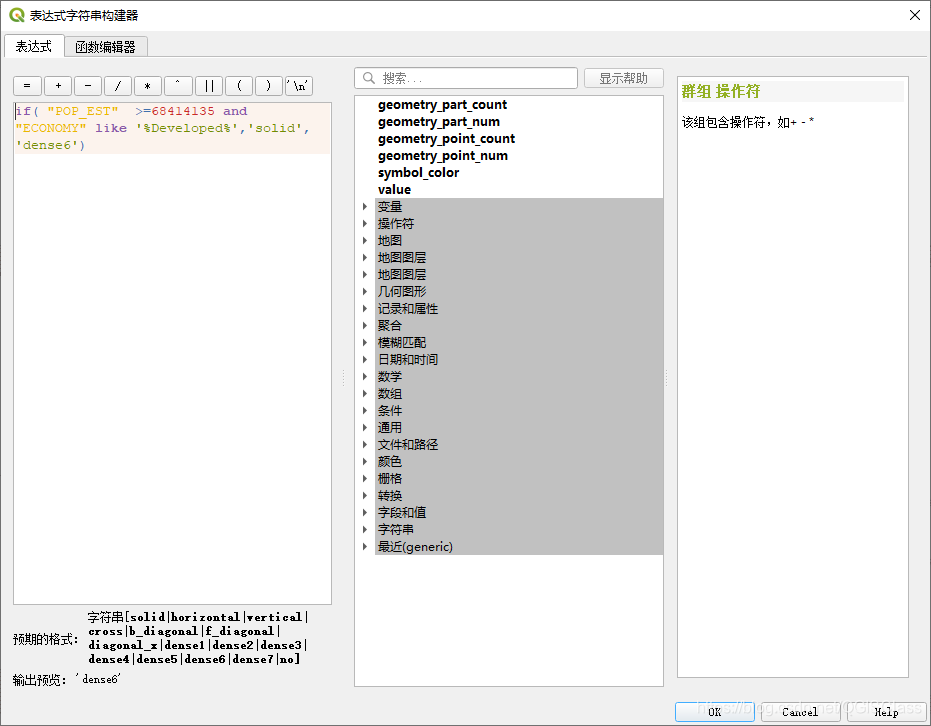
Task: Insert an opening parenthesis
Action: point(239,86)
